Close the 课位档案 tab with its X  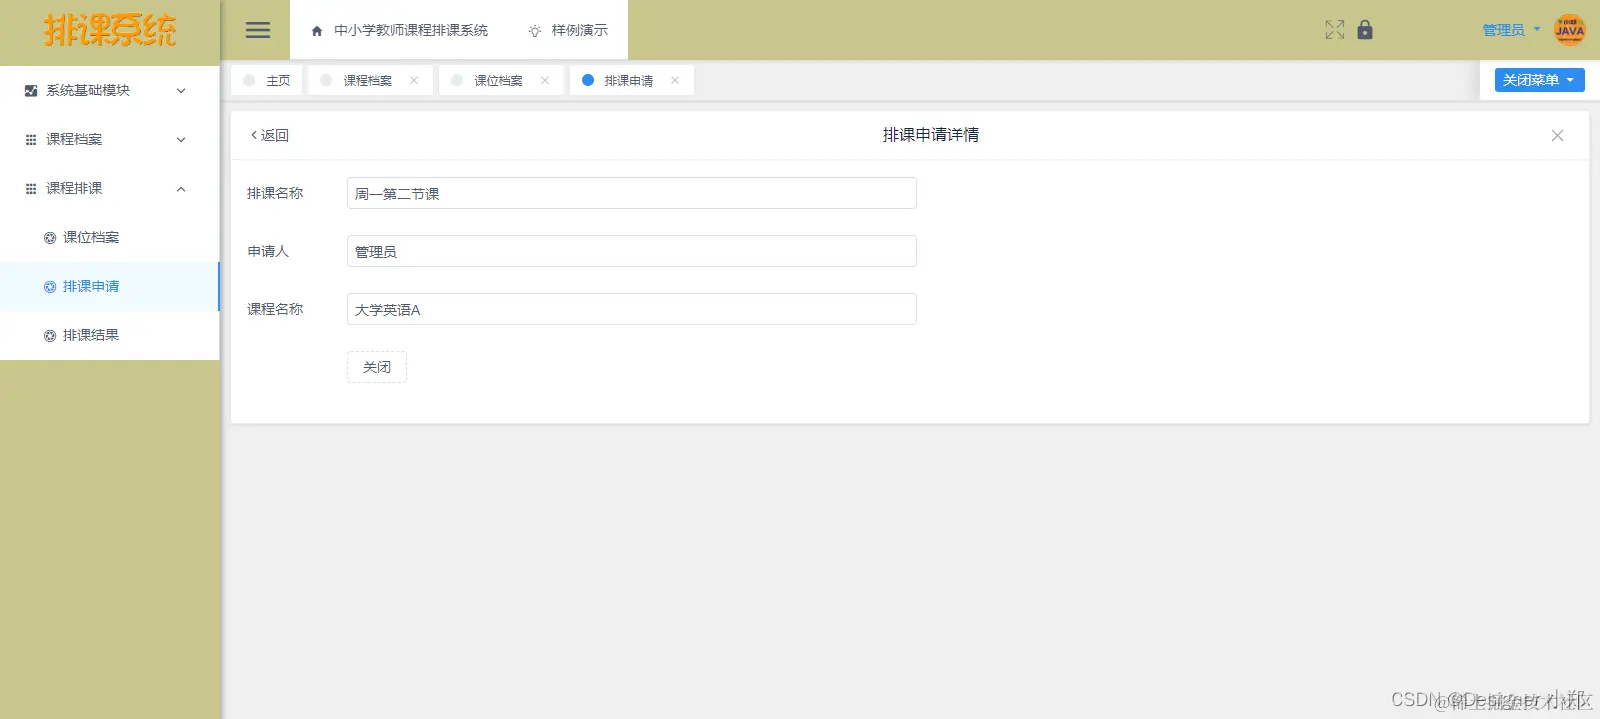point(545,81)
